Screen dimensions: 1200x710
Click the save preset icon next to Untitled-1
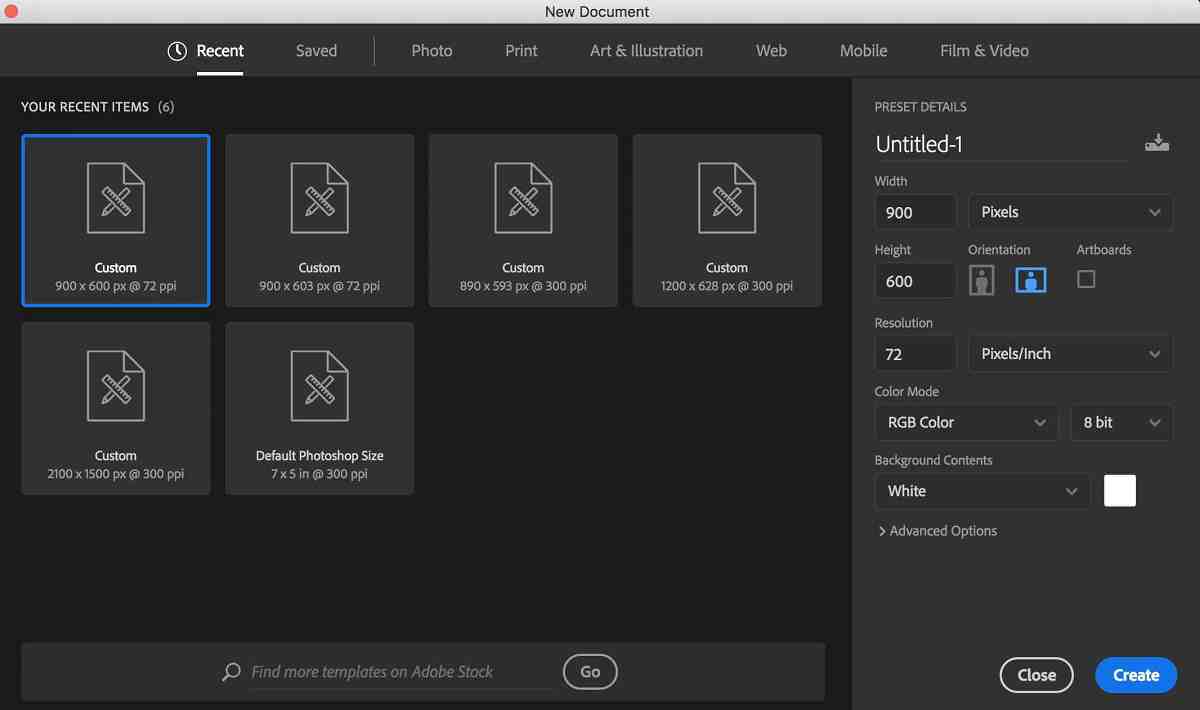point(1157,143)
